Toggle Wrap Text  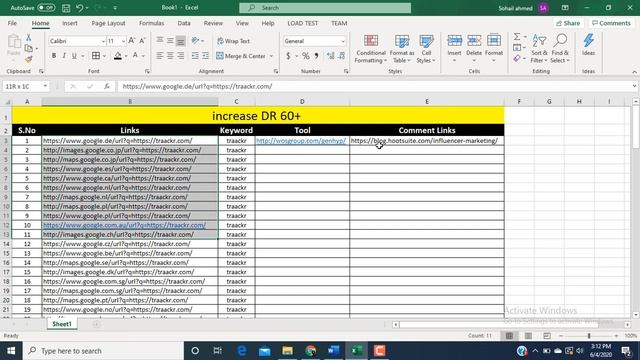(x=233, y=41)
